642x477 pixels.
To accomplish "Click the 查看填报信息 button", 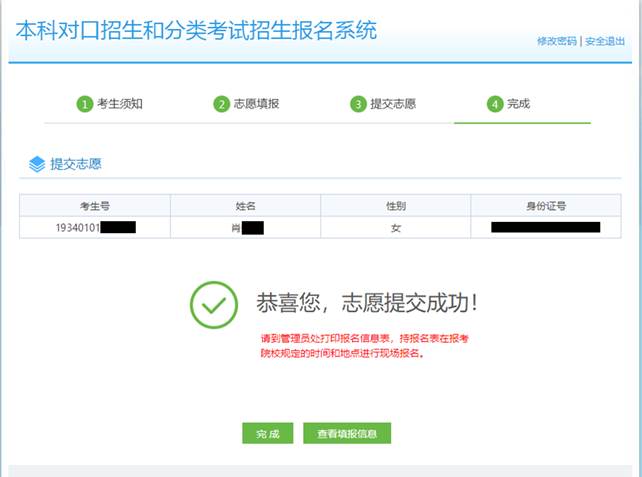I will (347, 433).
